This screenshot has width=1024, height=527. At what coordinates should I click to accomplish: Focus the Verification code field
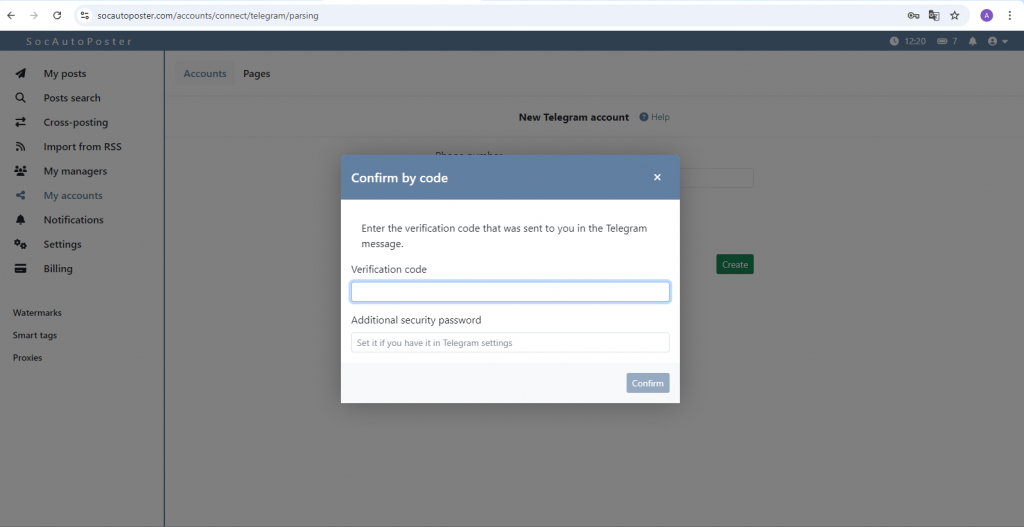pos(510,292)
